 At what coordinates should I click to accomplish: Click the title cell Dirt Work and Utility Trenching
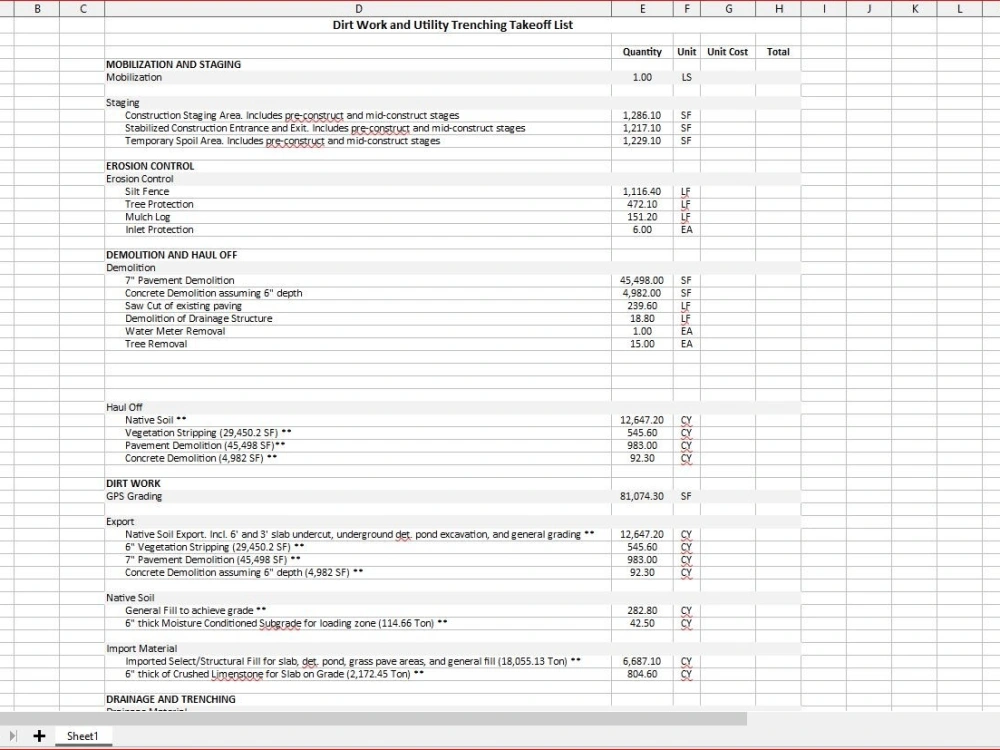point(452,25)
